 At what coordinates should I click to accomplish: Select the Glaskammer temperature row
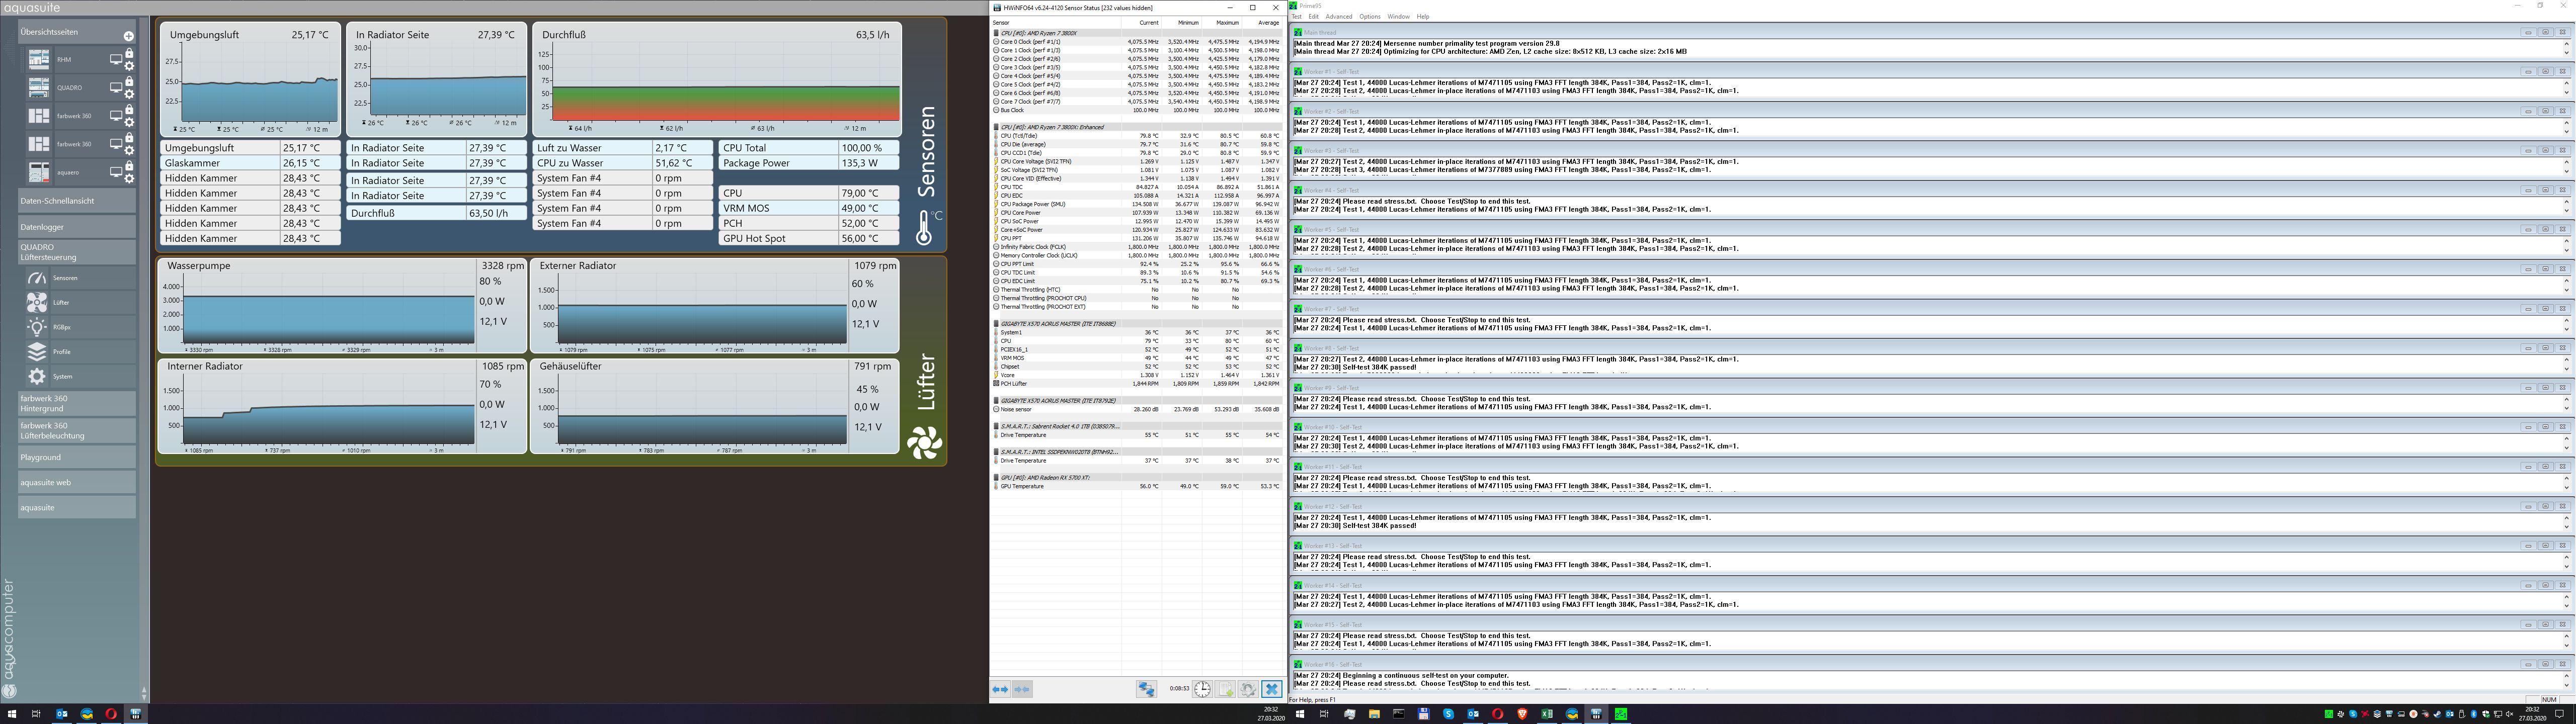(x=250, y=163)
